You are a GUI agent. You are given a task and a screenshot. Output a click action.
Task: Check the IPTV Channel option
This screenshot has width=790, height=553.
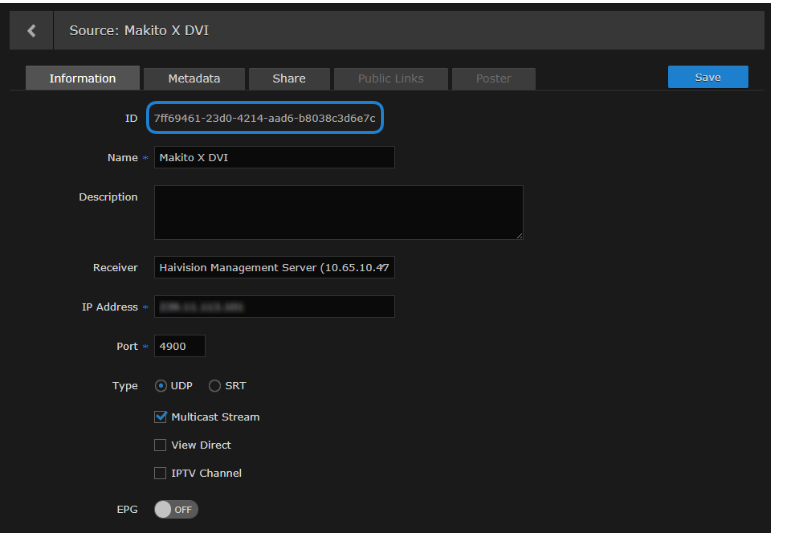click(x=160, y=473)
